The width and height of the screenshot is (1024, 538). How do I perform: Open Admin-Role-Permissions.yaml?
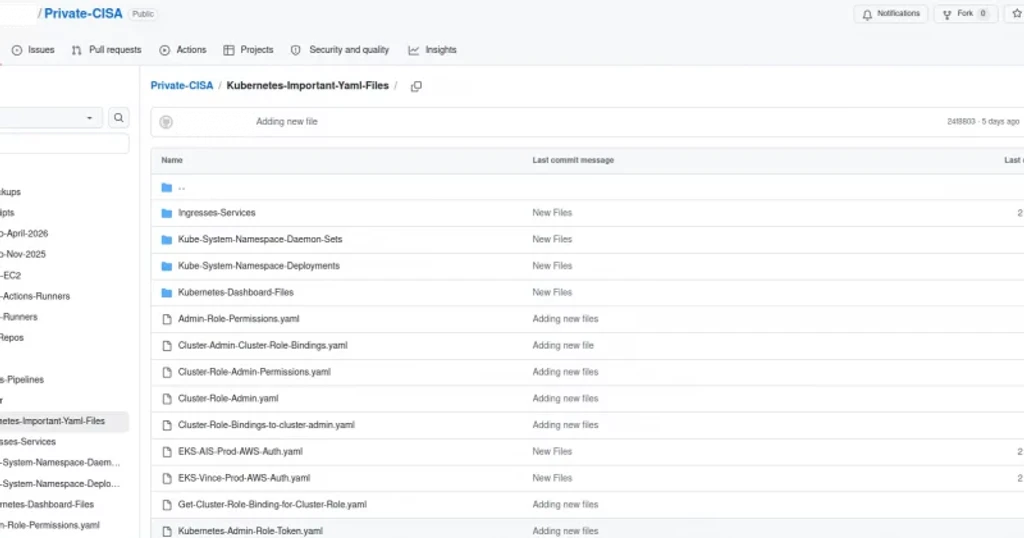238,319
